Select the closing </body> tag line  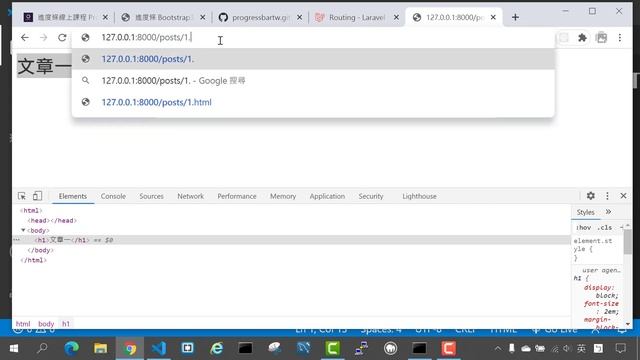(x=40, y=250)
